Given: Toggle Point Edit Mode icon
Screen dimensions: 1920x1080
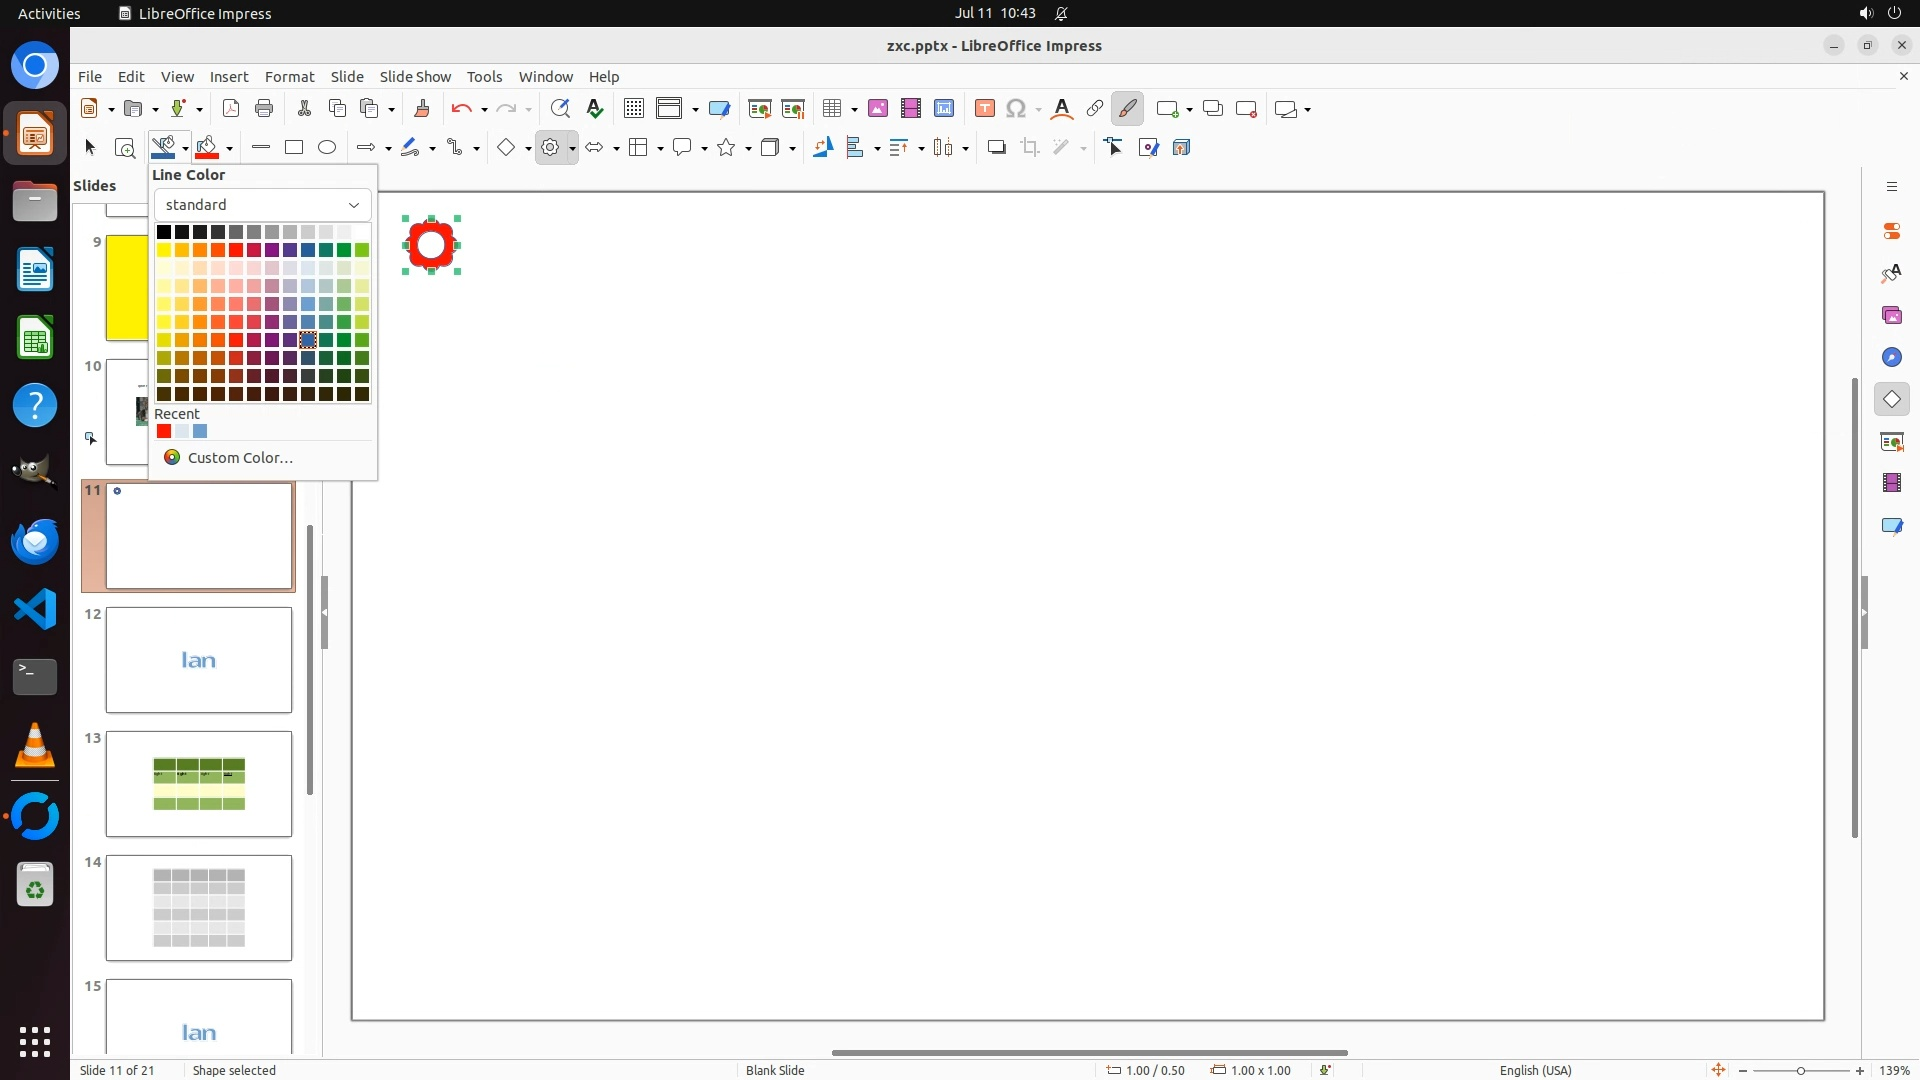Looking at the screenshot, I should pyautogui.click(x=1114, y=148).
